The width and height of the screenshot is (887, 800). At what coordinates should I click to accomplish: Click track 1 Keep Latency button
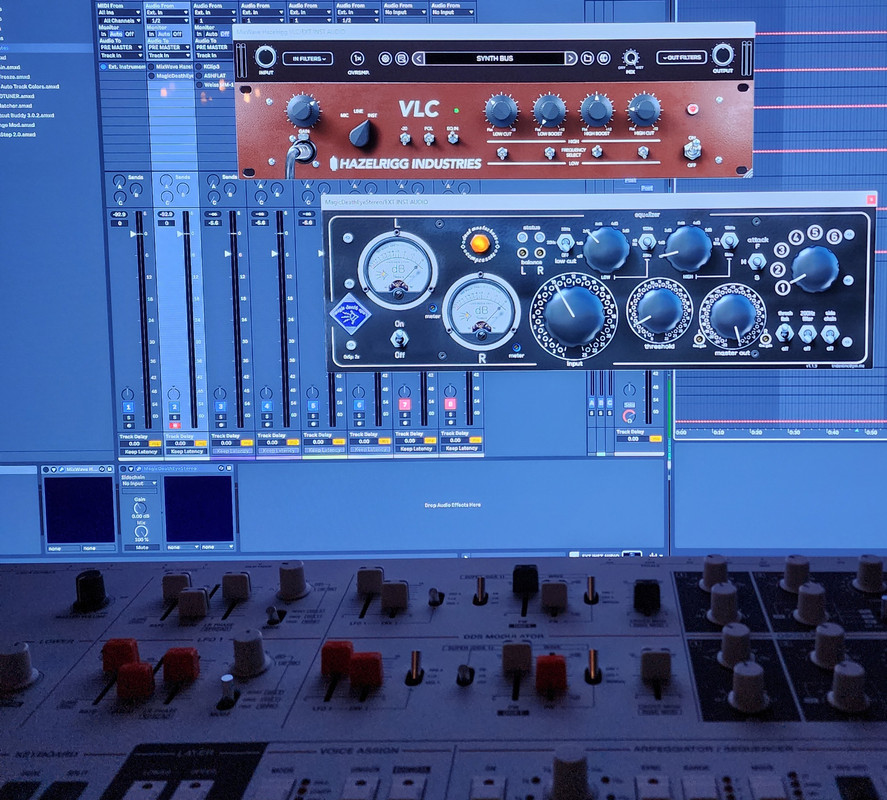[140, 451]
